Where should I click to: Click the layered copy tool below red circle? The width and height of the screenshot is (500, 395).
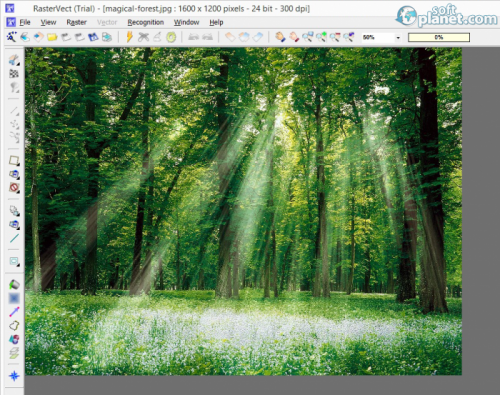point(14,211)
